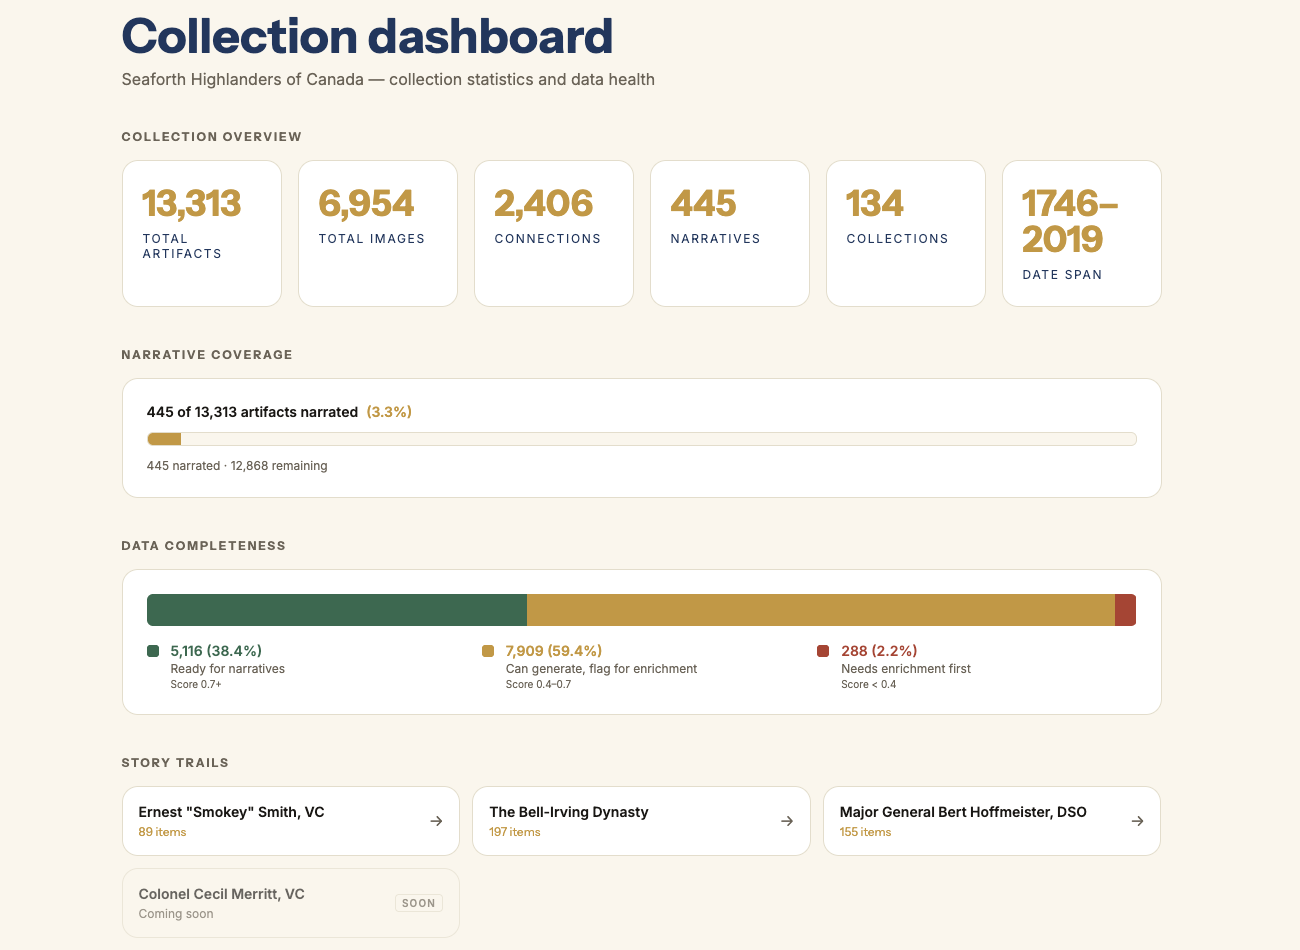1300x950 pixels.
Task: Click the NARRATIVE COVERAGE section heading
Action: pyautogui.click(x=207, y=355)
